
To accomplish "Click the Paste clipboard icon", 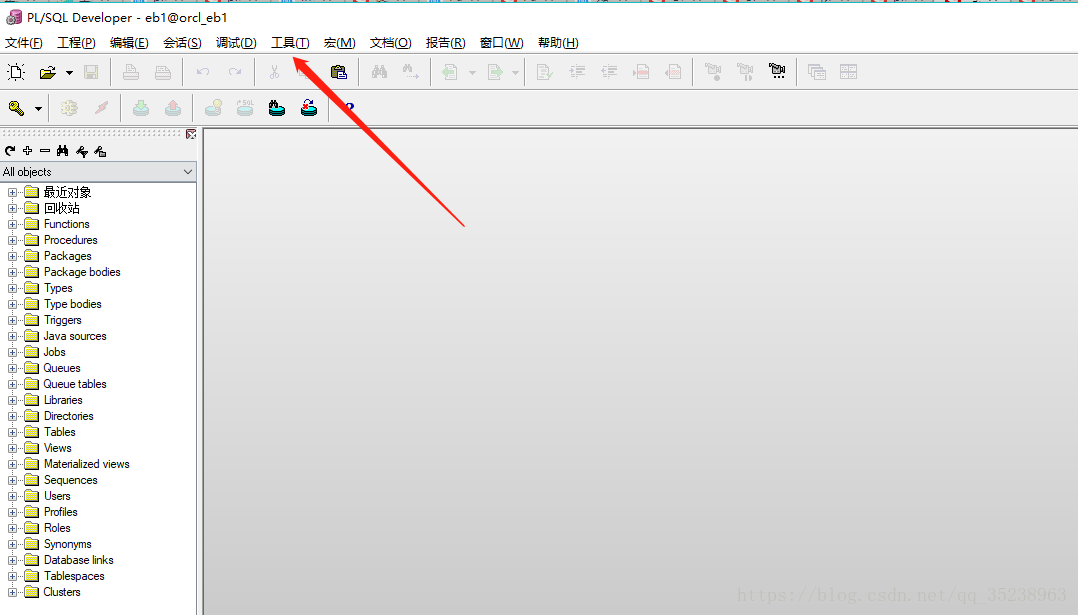I will [x=339, y=72].
